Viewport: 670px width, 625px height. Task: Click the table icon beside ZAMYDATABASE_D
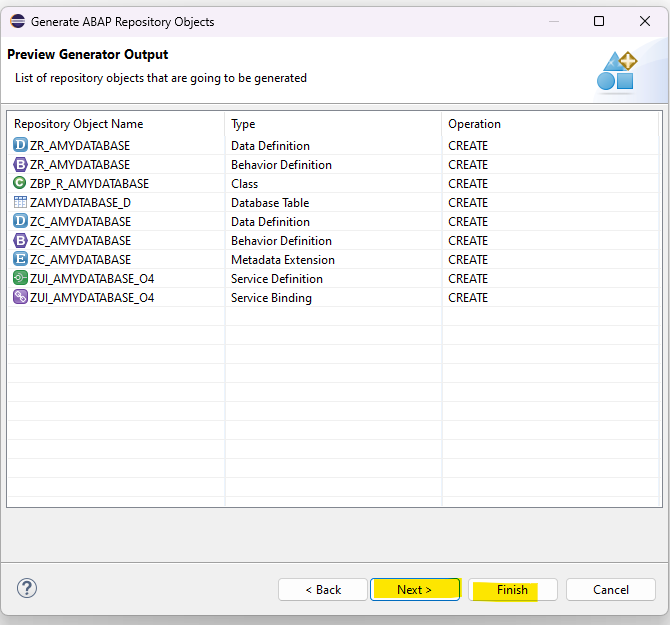coord(20,202)
